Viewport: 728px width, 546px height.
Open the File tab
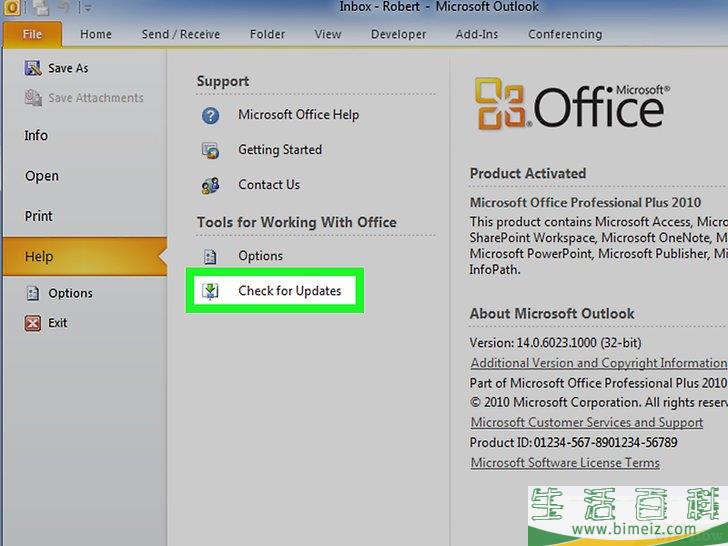(x=32, y=34)
